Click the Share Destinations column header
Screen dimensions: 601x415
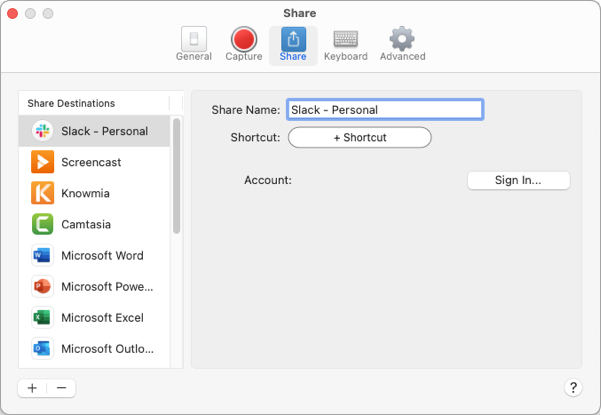point(94,103)
